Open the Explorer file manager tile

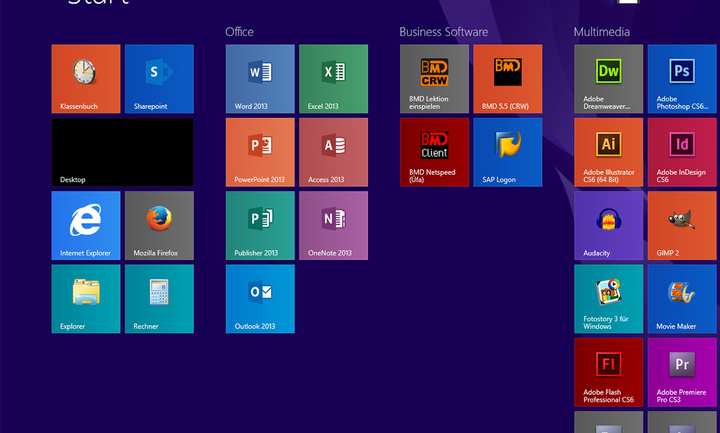86,299
